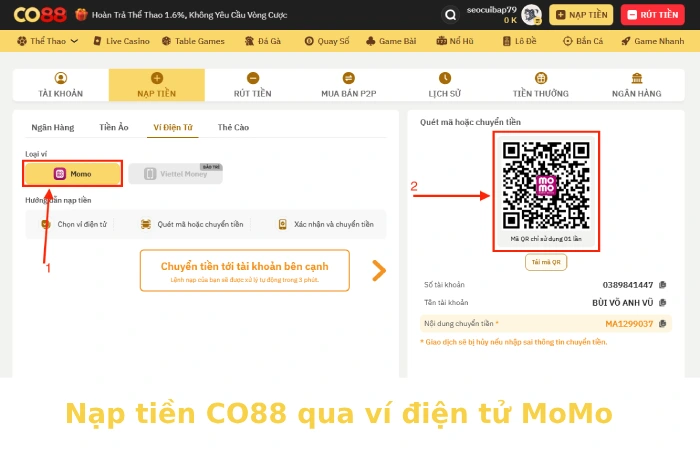Viewport: 700px width, 450px height.
Task: Copy the account name BÙI VÕ ANH VŨ
Action: [662, 303]
